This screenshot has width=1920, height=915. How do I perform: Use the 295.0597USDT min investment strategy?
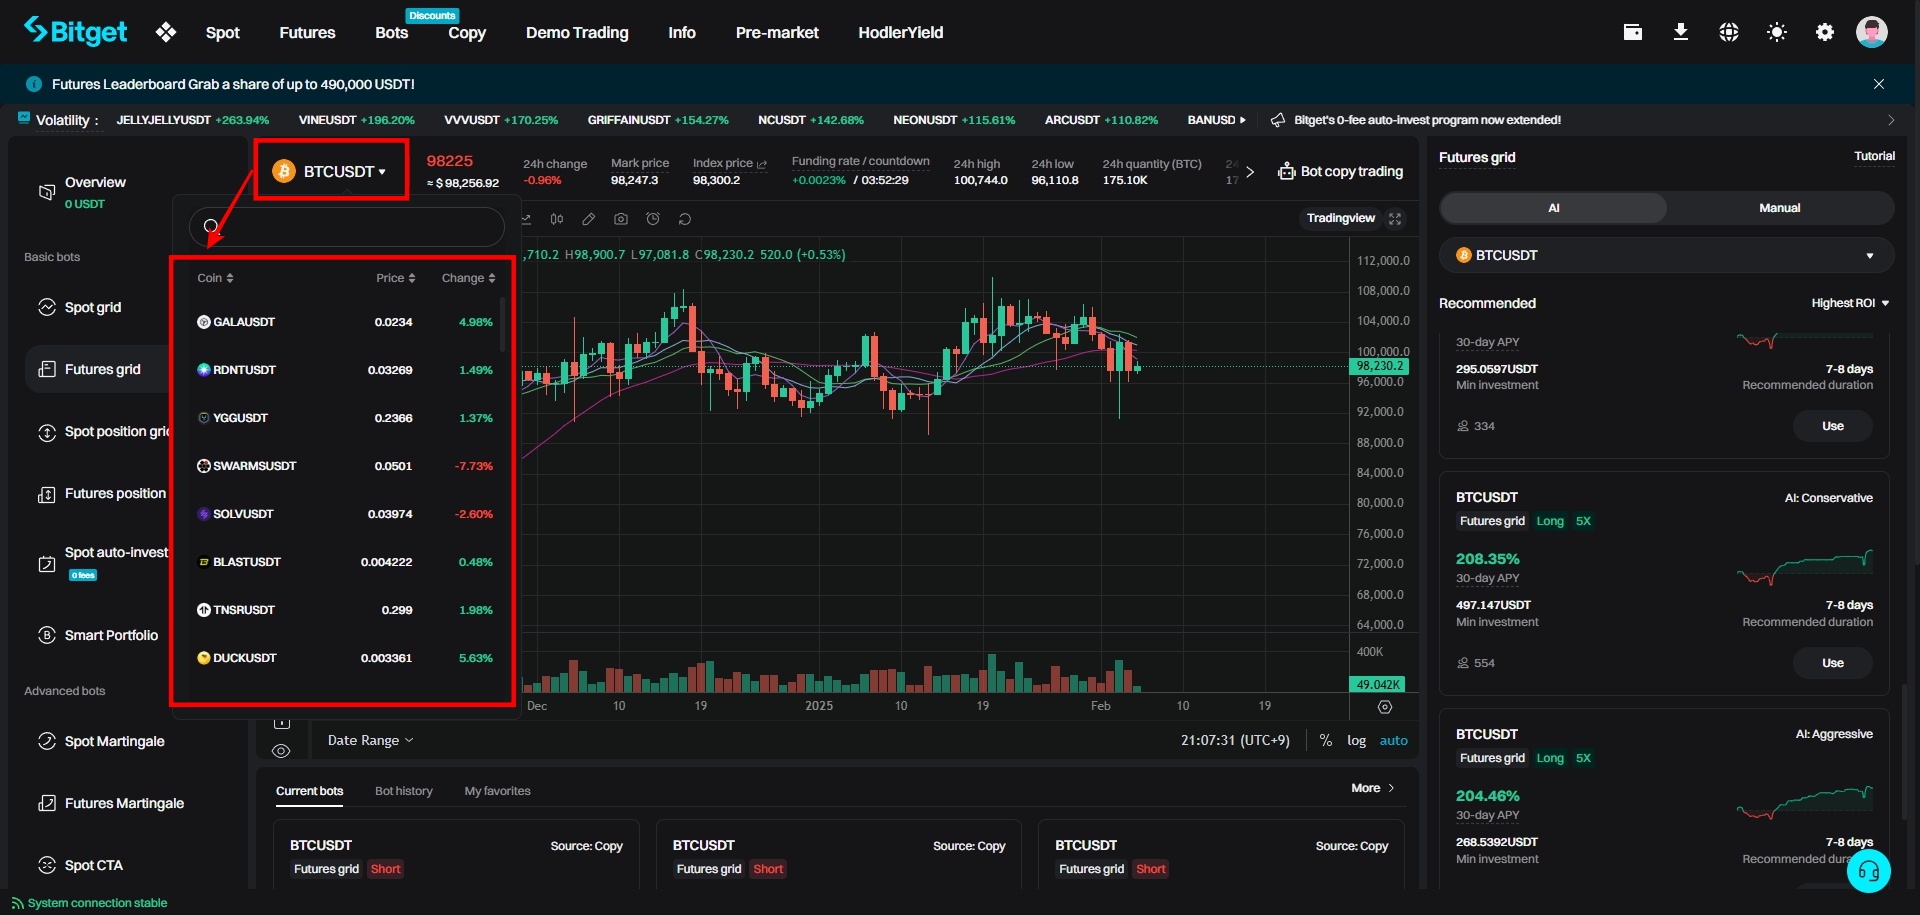(1833, 426)
